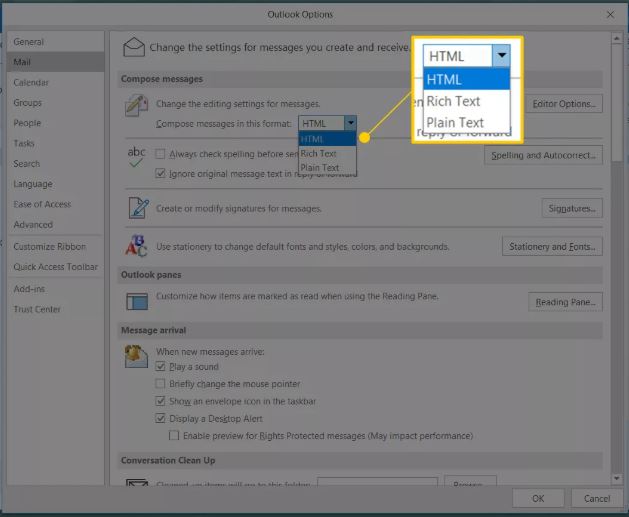Click the Editor Options button
The height and width of the screenshot is (517, 629).
click(x=564, y=104)
